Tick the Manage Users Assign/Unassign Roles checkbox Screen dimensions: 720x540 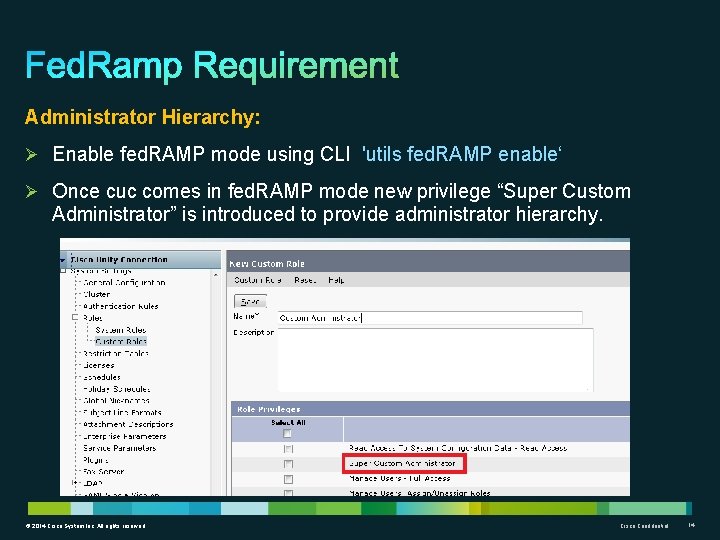[x=288, y=493]
